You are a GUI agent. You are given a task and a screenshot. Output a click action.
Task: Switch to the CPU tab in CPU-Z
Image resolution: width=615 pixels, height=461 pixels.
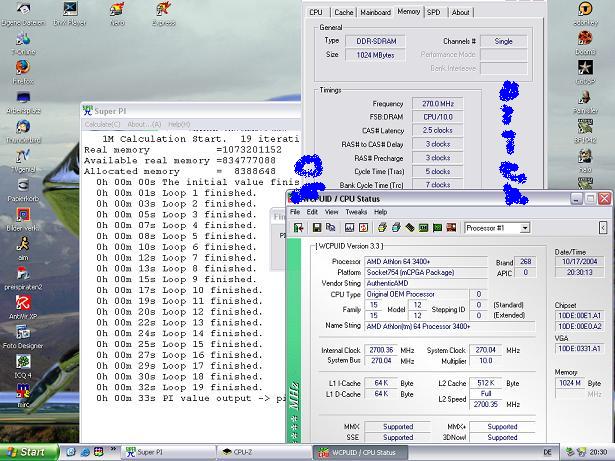[x=316, y=12]
